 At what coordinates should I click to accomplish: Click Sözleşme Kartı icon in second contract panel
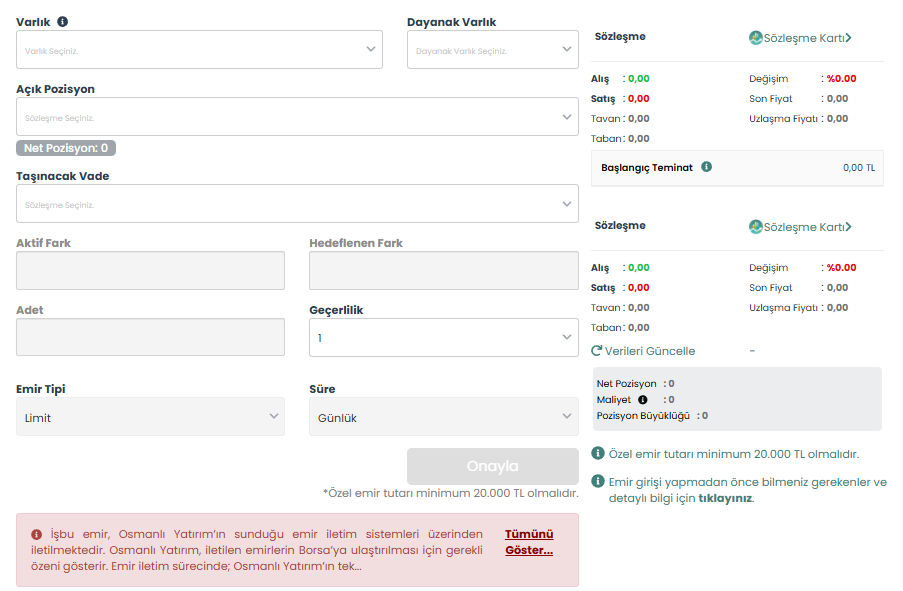pos(756,227)
